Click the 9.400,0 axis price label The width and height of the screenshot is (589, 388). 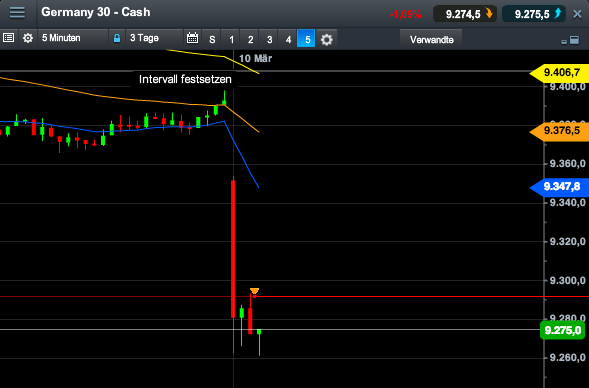coord(567,87)
